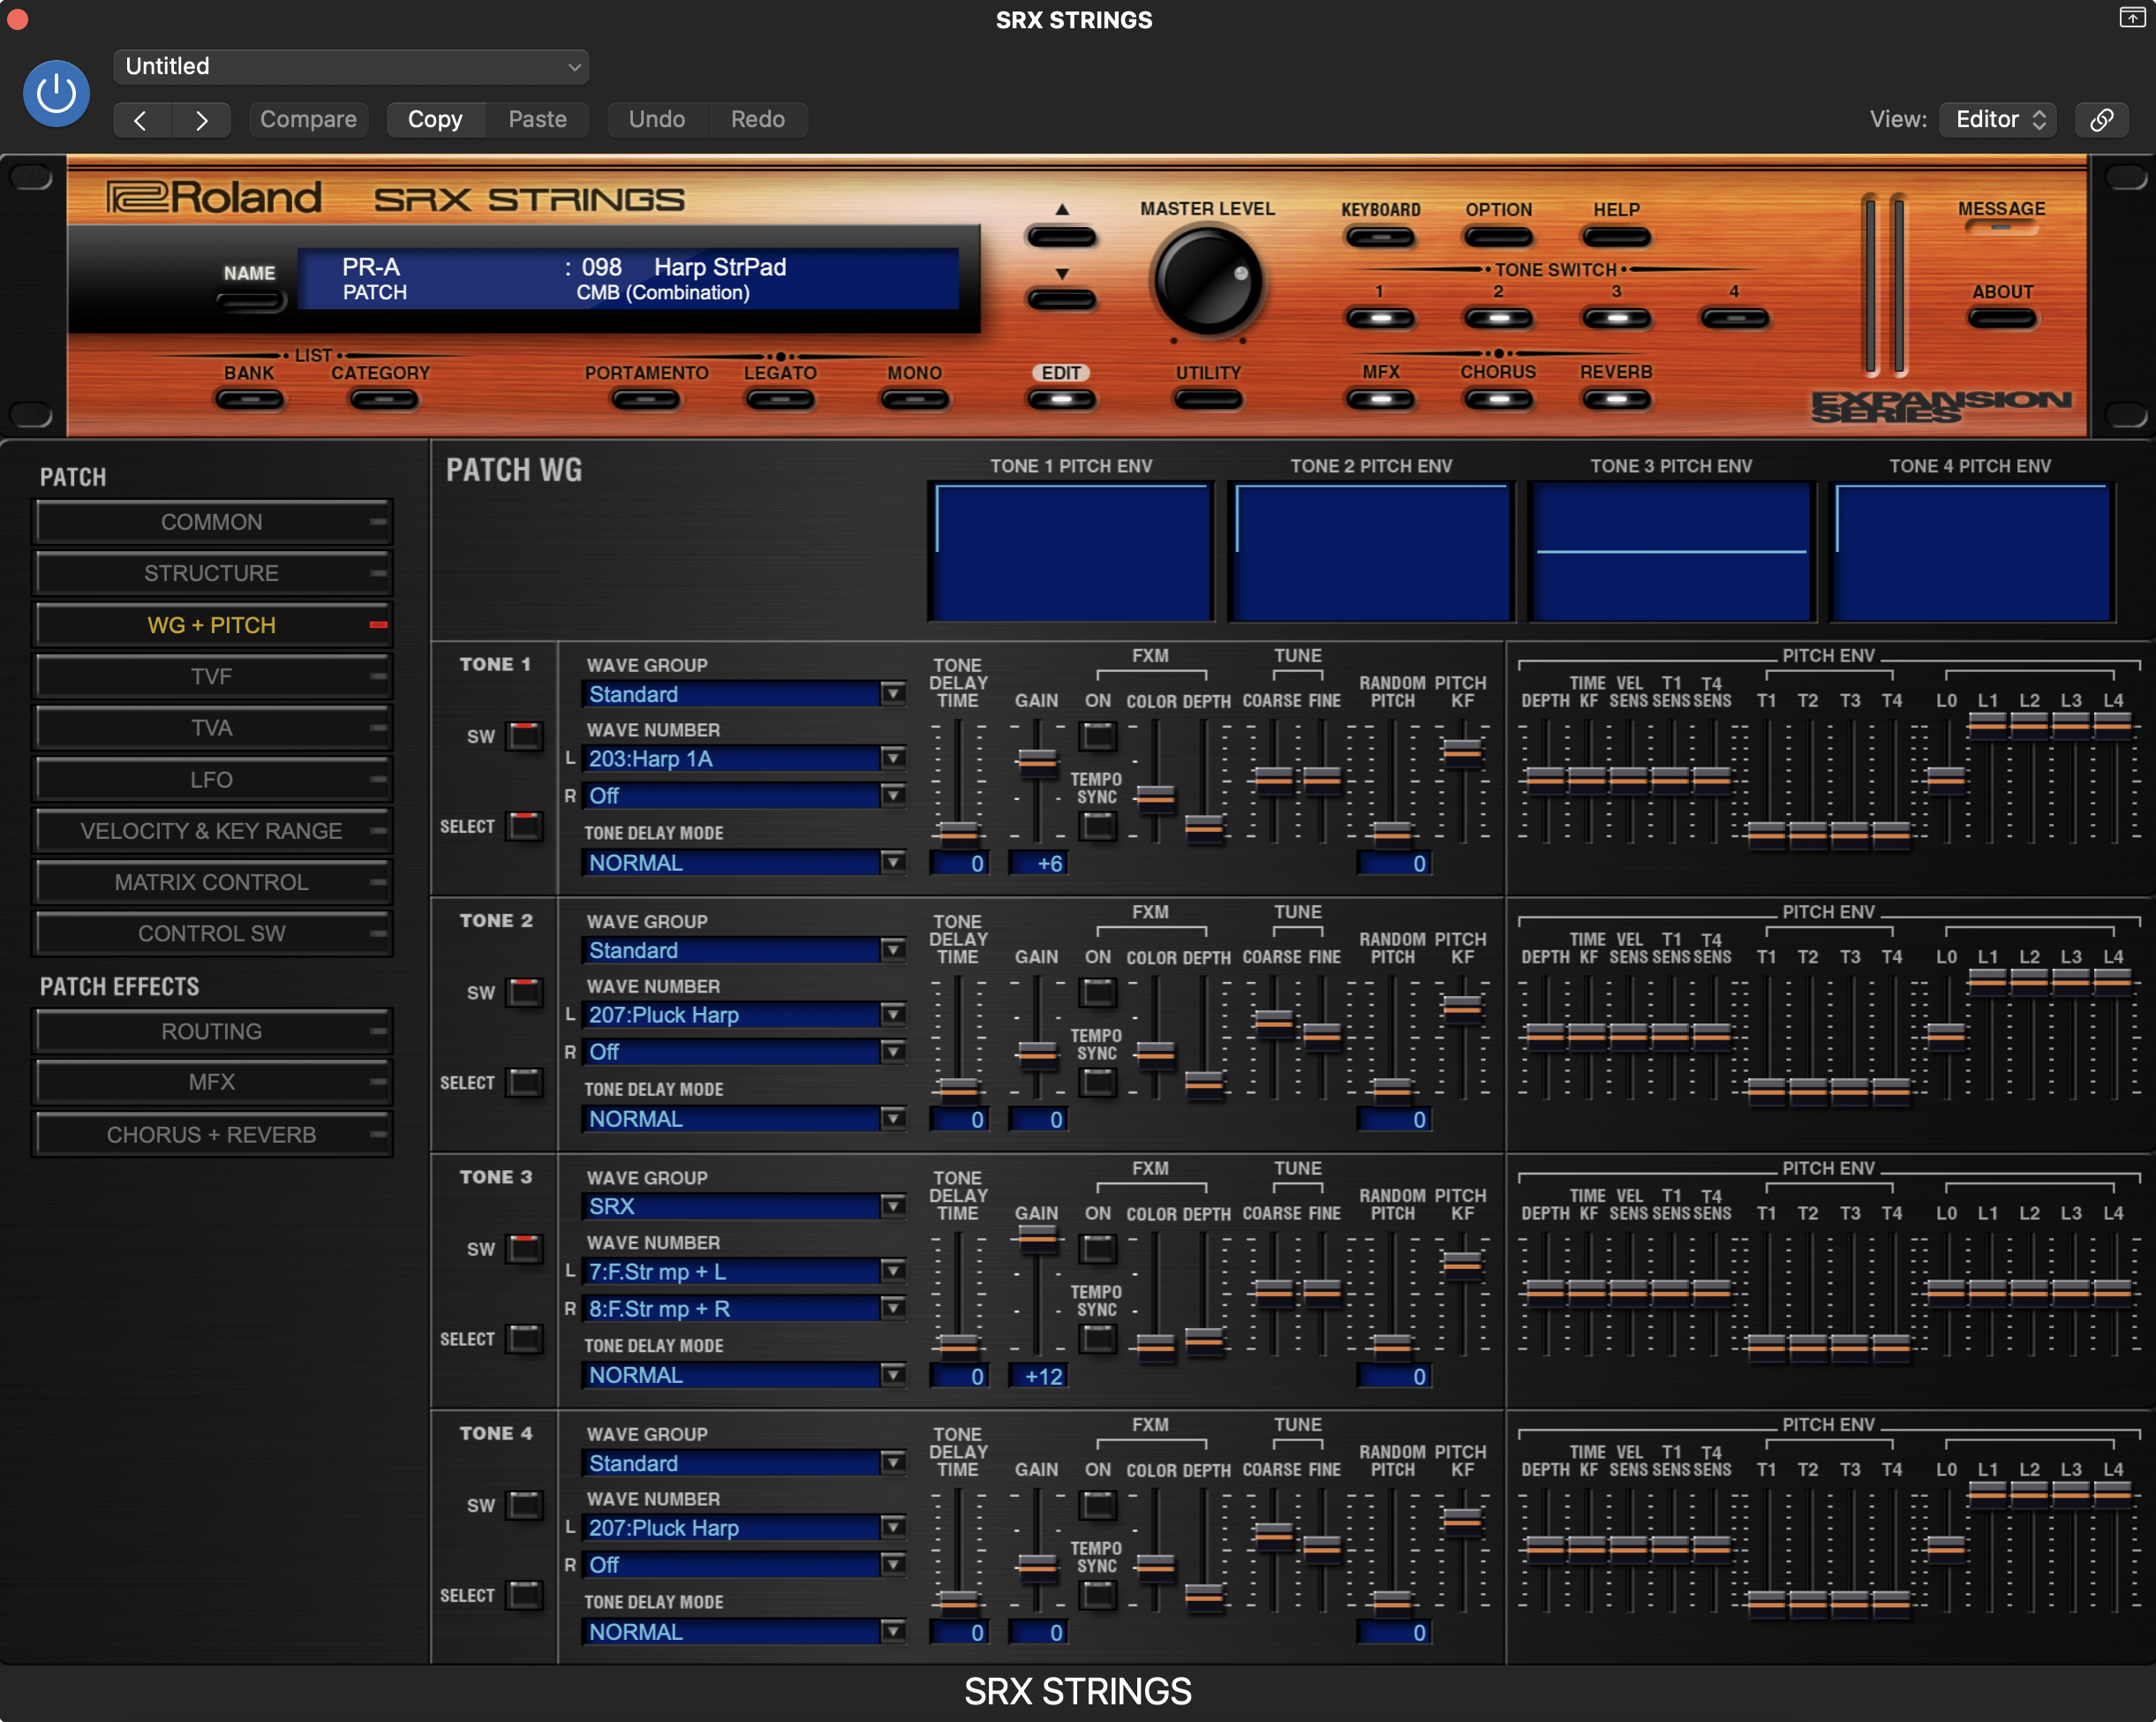
Task: Toggle Tone Switch 1
Action: tap(1380, 319)
